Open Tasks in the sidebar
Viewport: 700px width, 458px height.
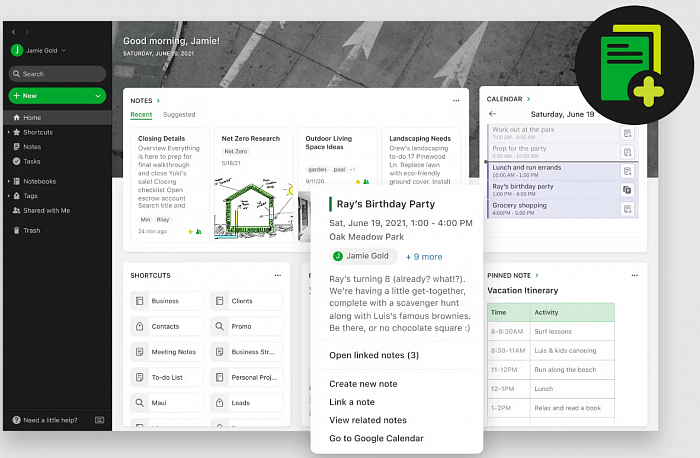click(x=31, y=160)
